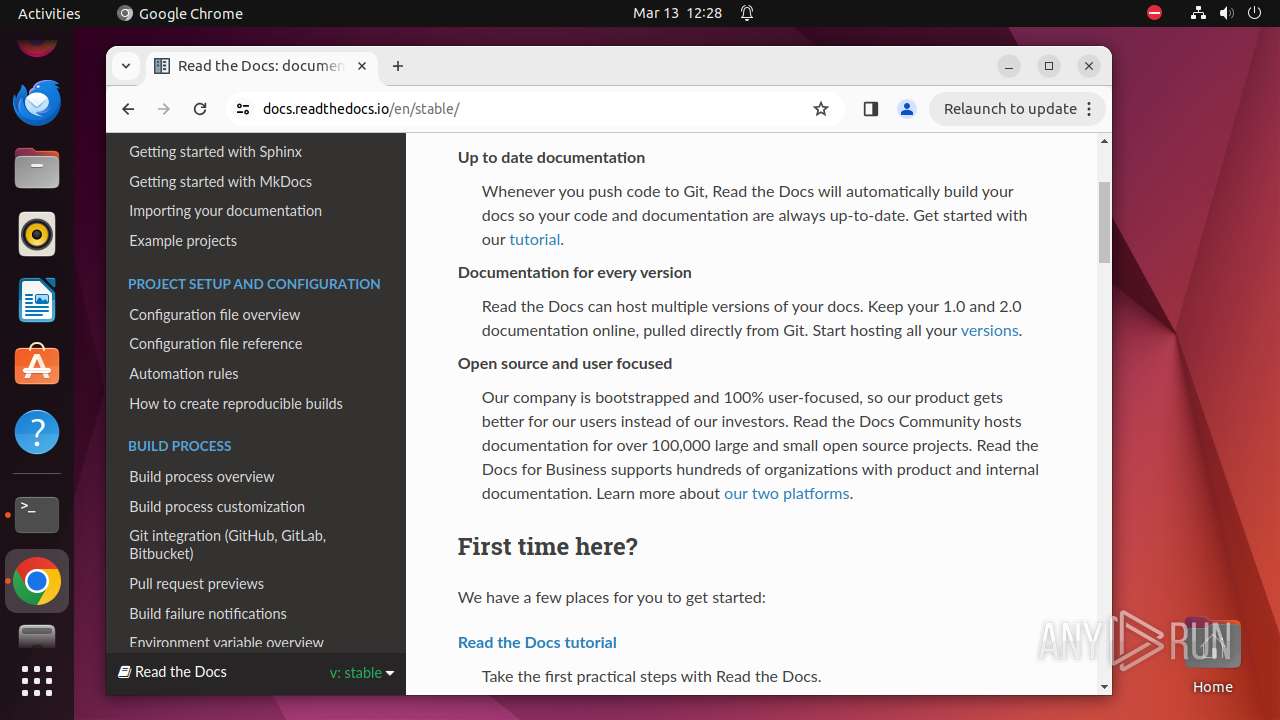The image size is (1280, 720).
Task: Show Applications grid in the dock
Action: point(37,680)
